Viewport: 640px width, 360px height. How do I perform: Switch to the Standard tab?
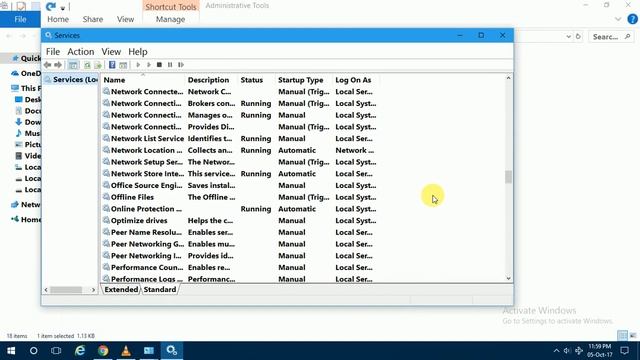(x=160, y=289)
